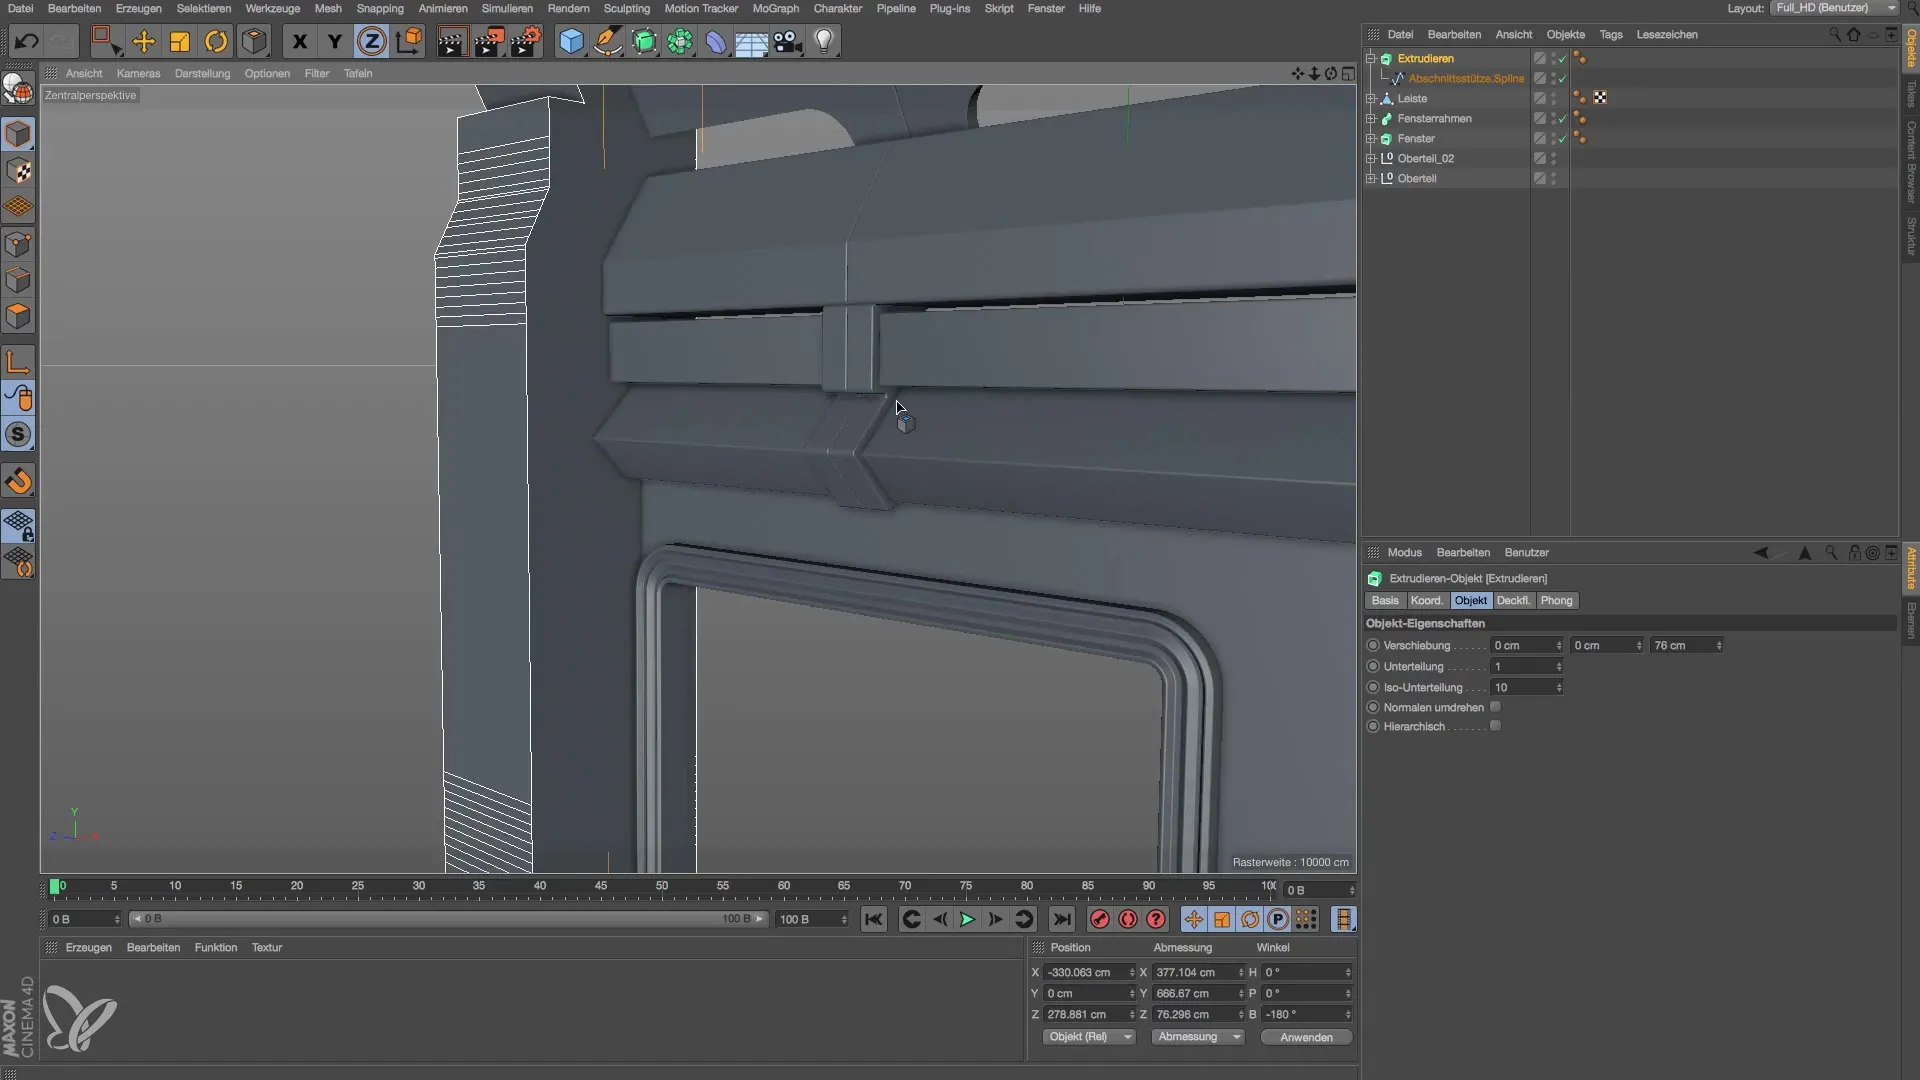This screenshot has height=1080, width=1920.
Task: Add deformer bend icon
Action: point(716,41)
